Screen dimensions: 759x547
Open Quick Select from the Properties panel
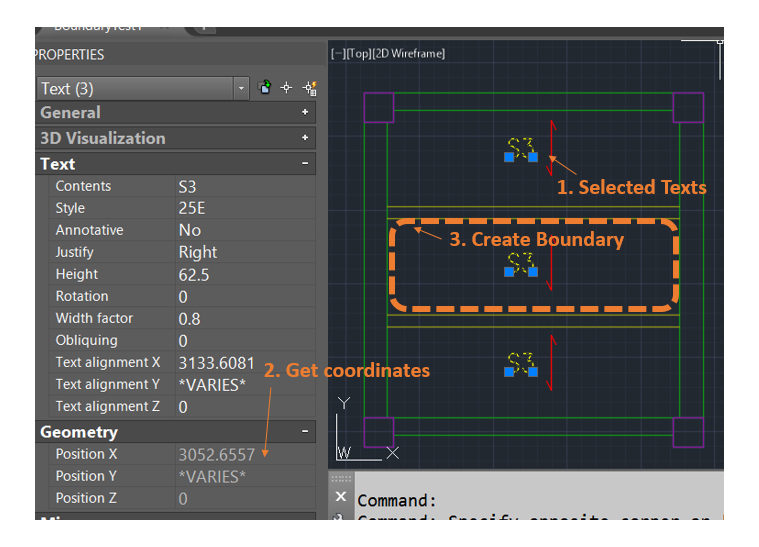click(x=308, y=88)
